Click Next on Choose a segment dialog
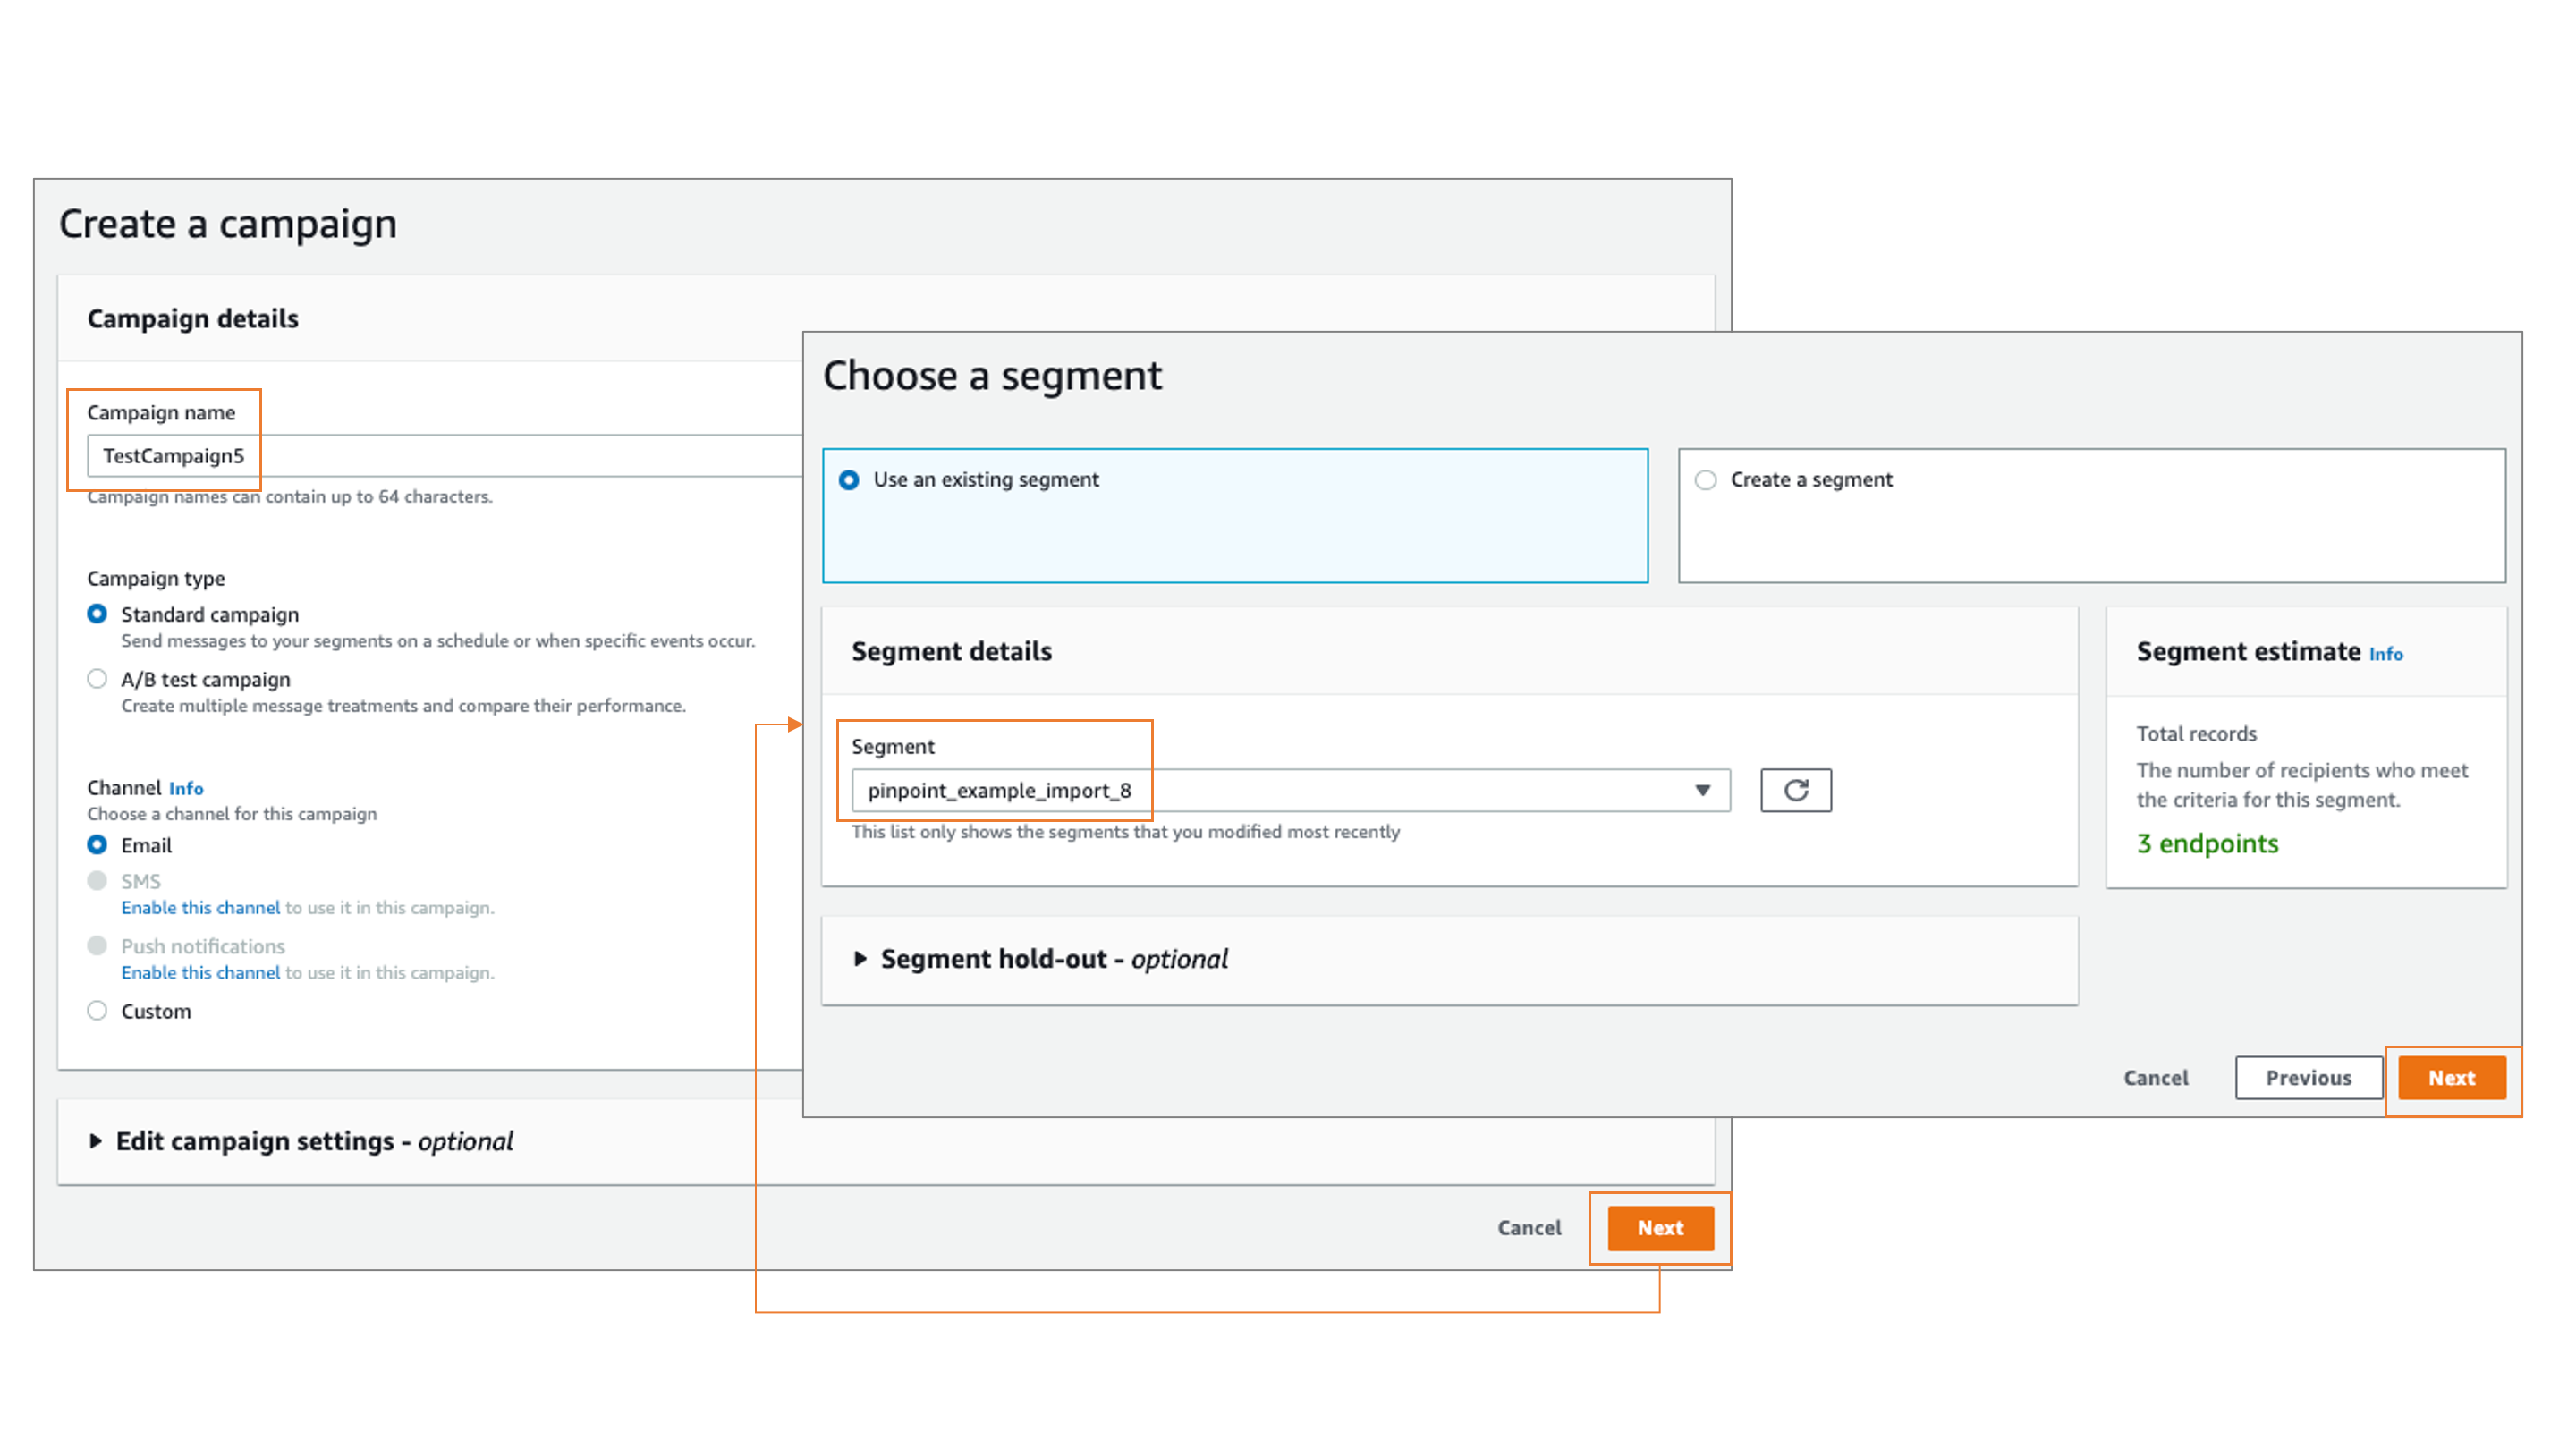This screenshot has width=2576, height=1449. (2452, 1078)
